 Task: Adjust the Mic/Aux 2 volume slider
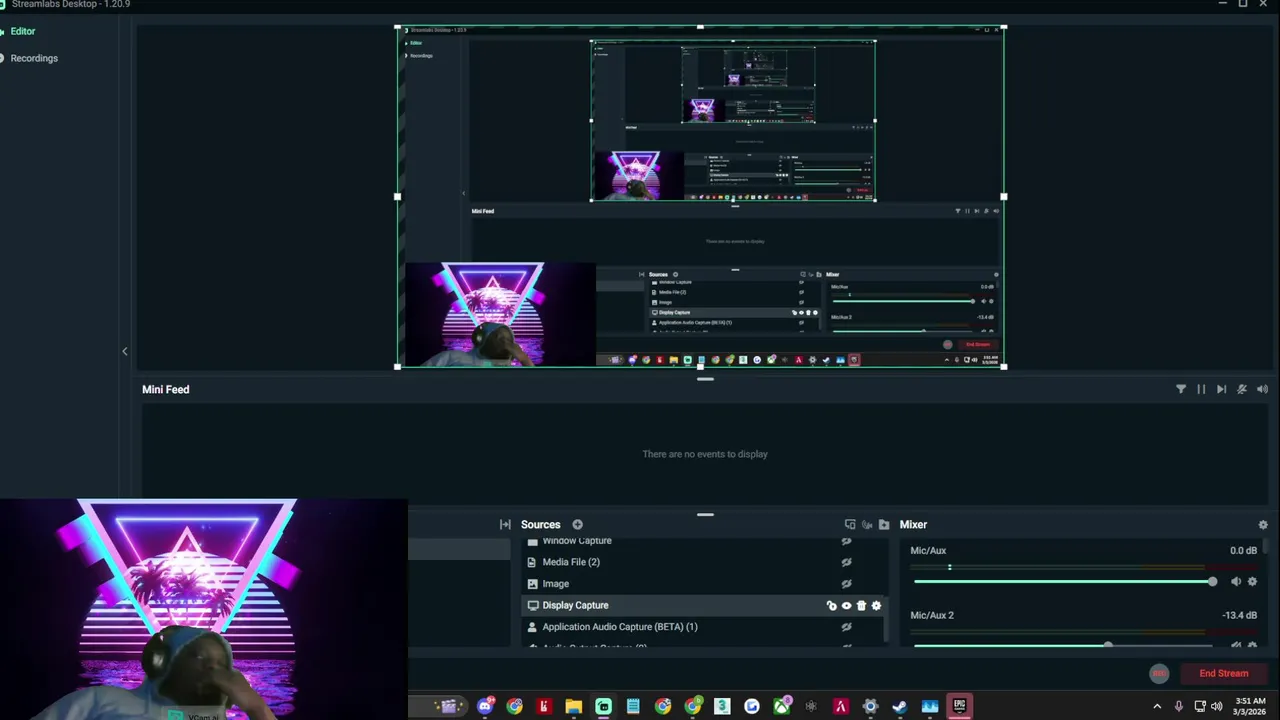pyautogui.click(x=1065, y=645)
